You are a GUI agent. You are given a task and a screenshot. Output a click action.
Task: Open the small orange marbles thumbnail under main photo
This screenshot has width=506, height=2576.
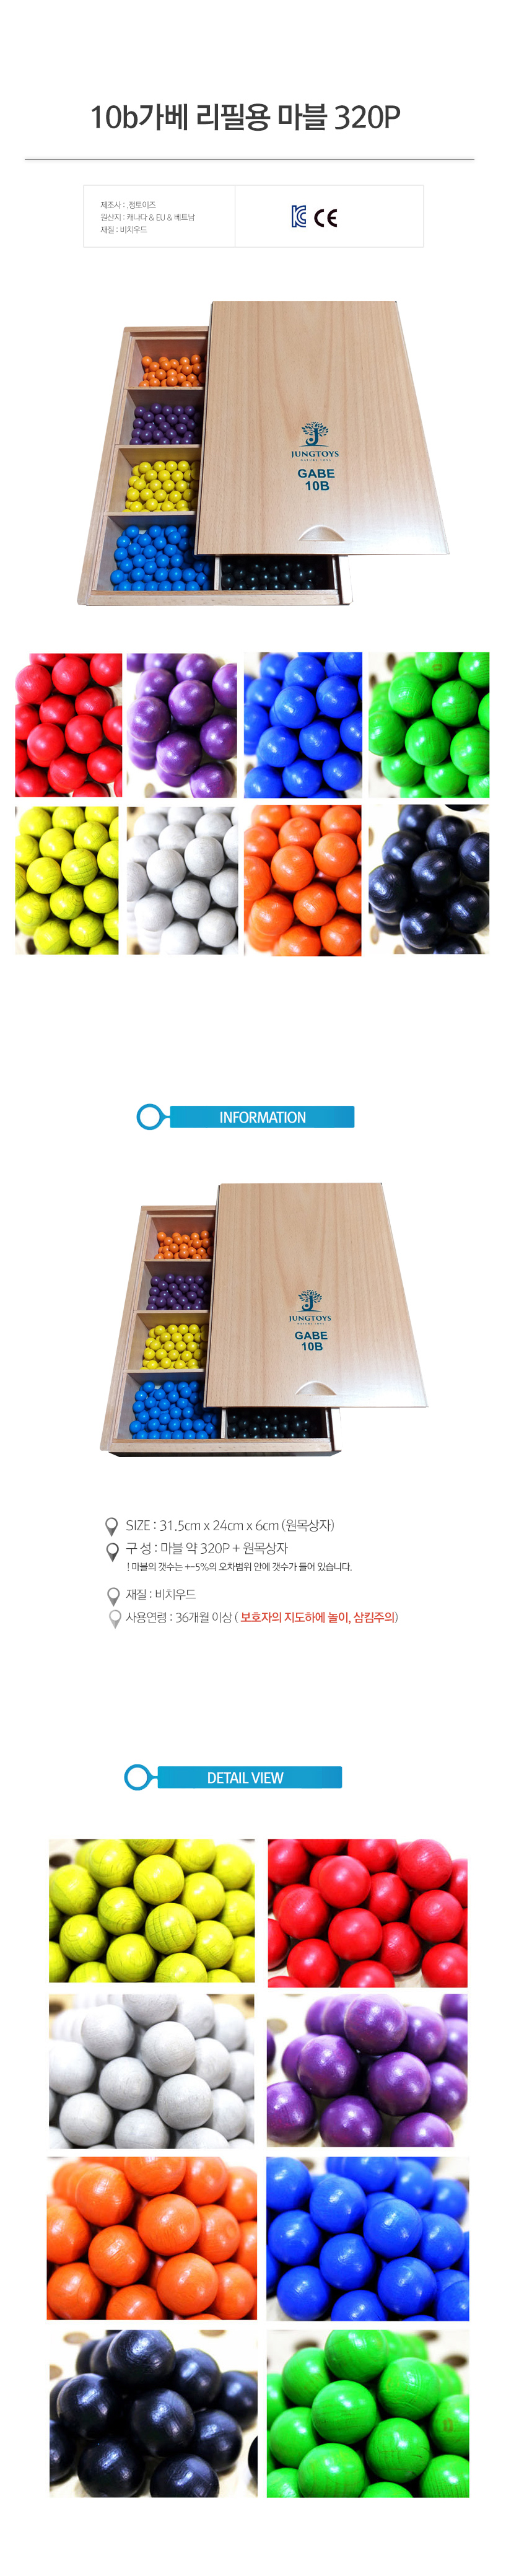click(x=303, y=880)
